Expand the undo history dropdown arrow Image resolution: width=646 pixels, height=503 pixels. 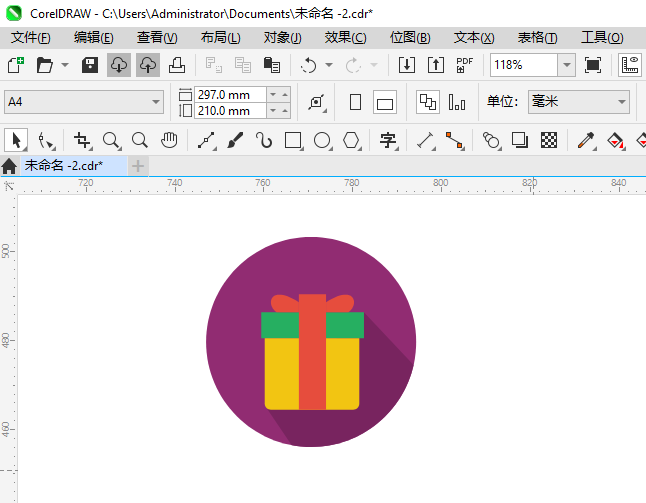329,65
